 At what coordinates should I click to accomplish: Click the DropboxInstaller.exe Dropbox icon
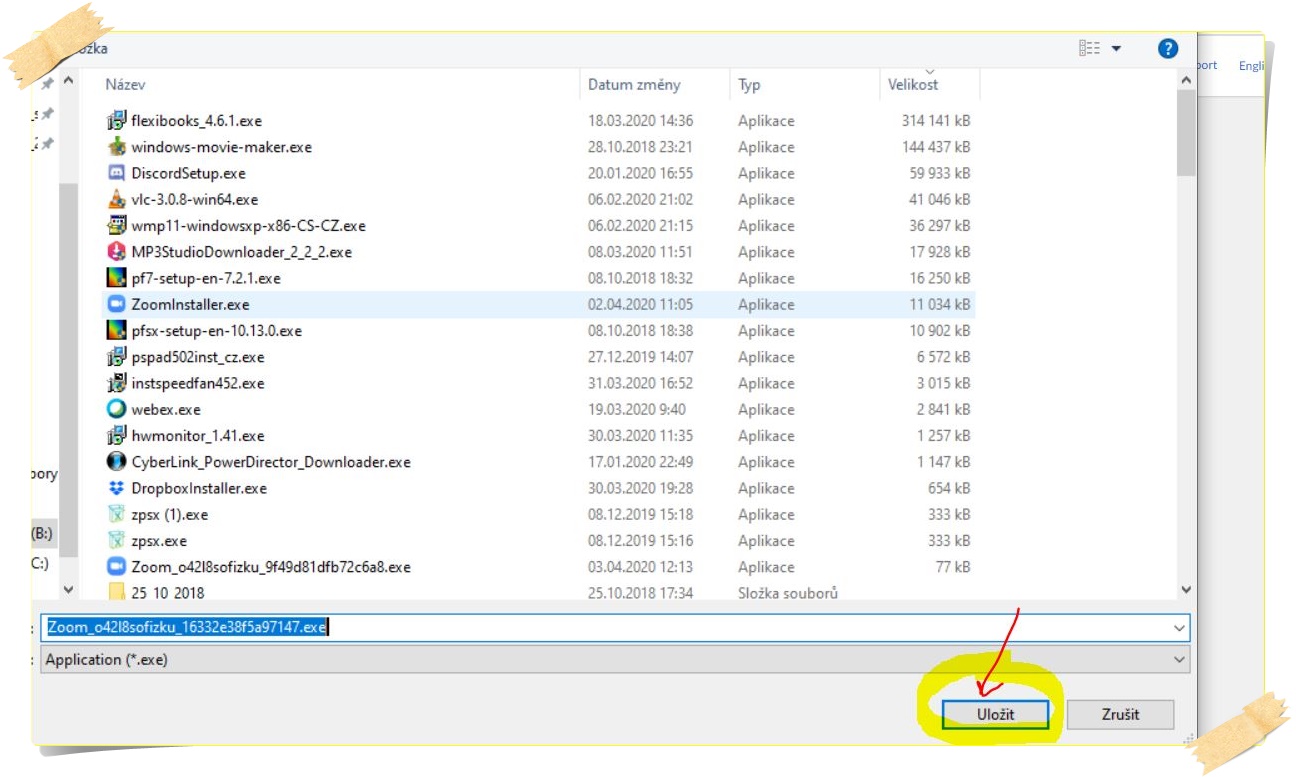click(116, 488)
